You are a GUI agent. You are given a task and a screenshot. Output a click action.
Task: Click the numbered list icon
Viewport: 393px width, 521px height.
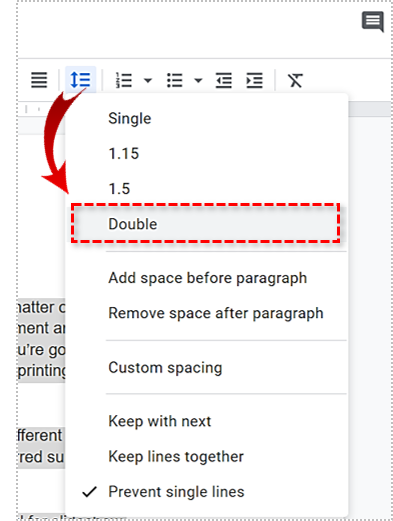click(124, 80)
